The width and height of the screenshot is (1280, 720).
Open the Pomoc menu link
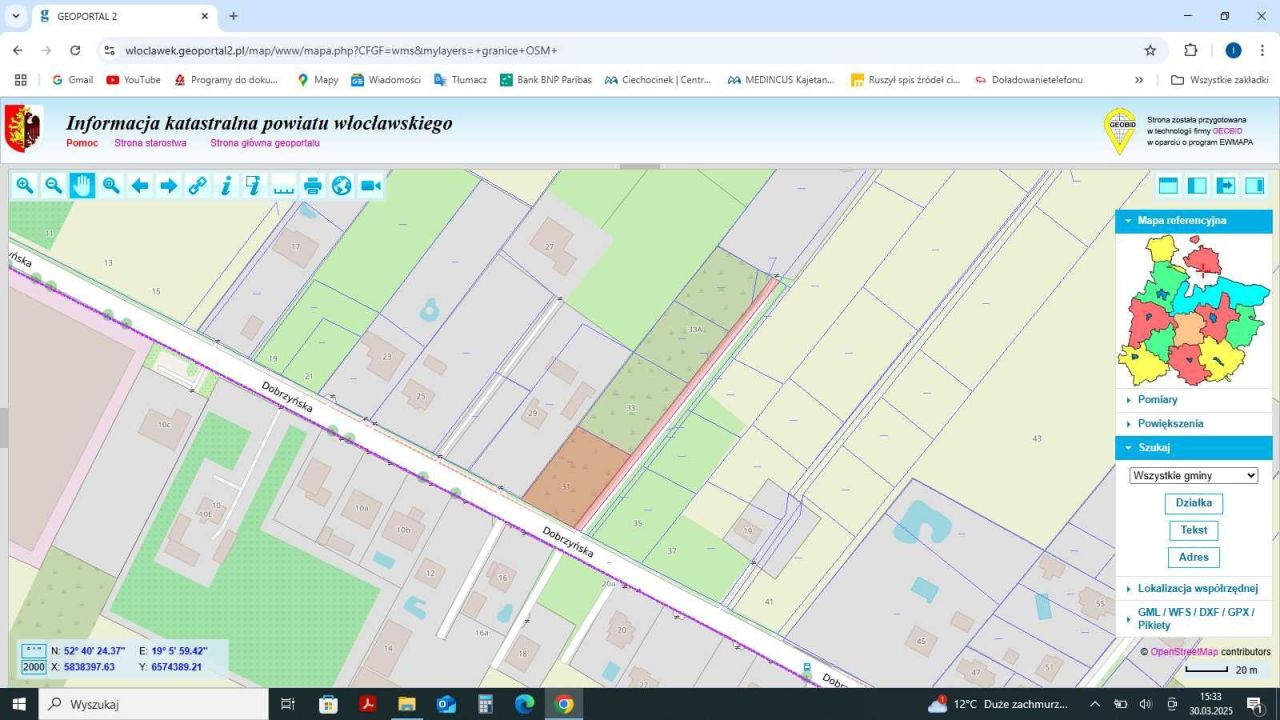[82, 143]
